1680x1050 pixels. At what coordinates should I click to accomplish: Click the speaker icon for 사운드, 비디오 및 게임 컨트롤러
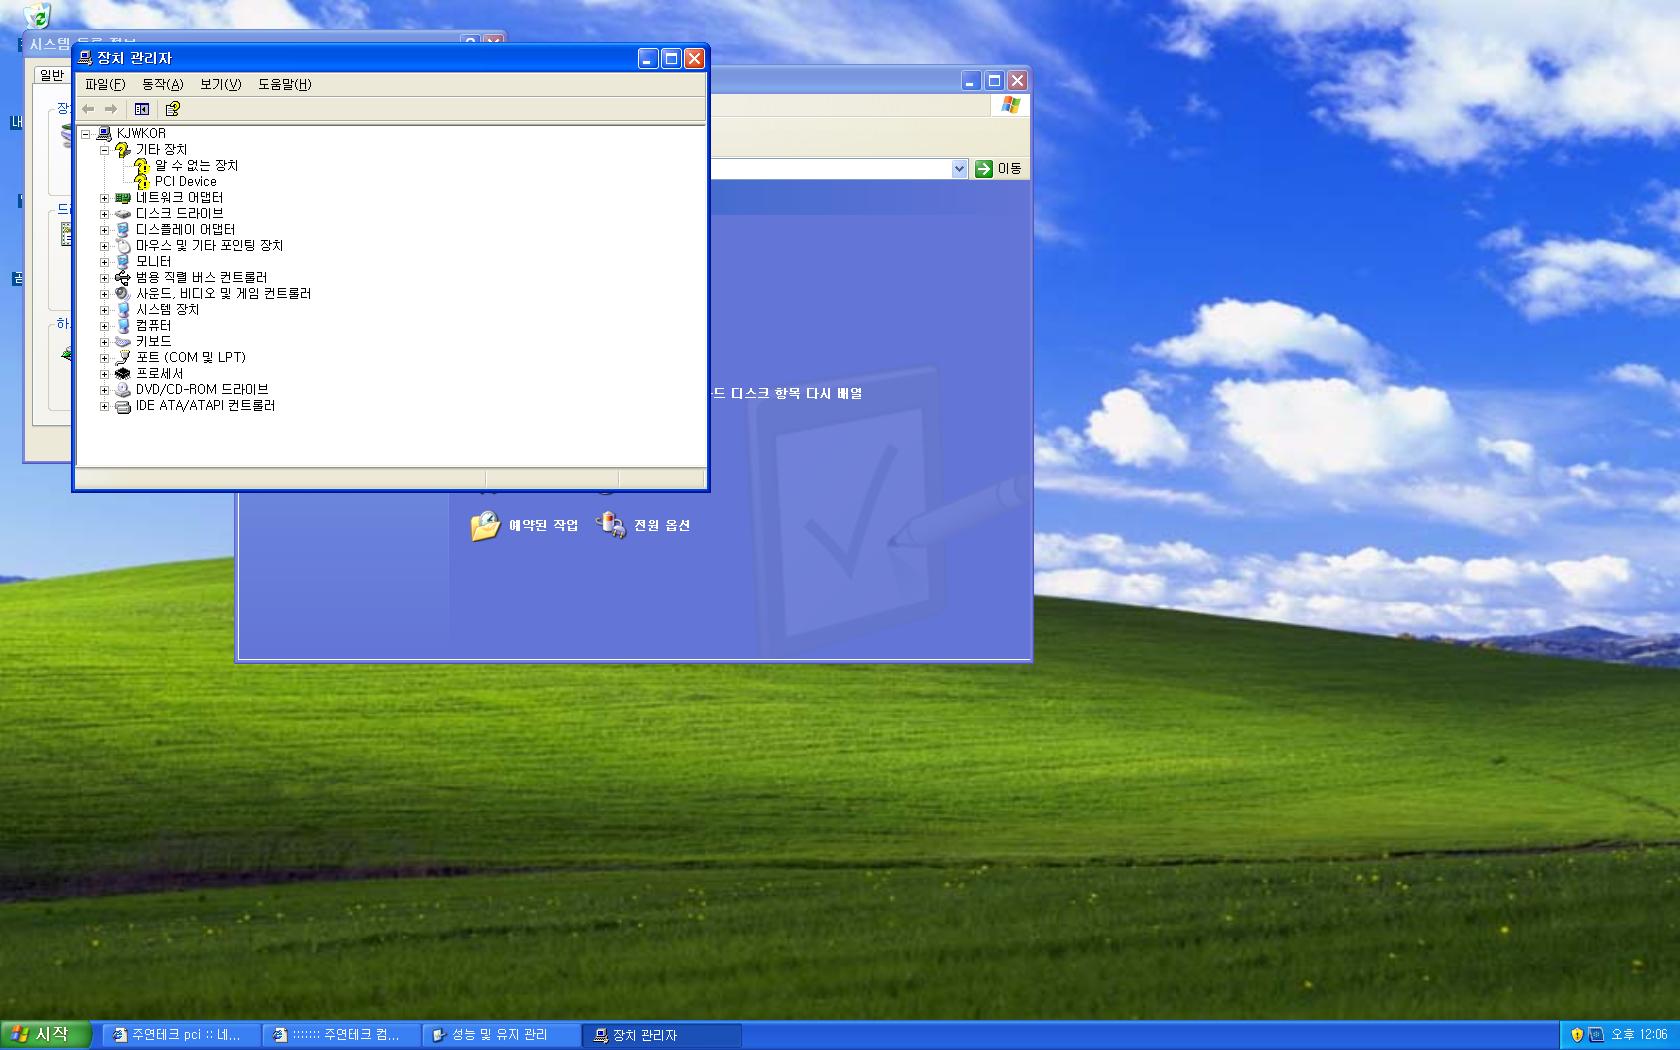pyautogui.click(x=123, y=293)
